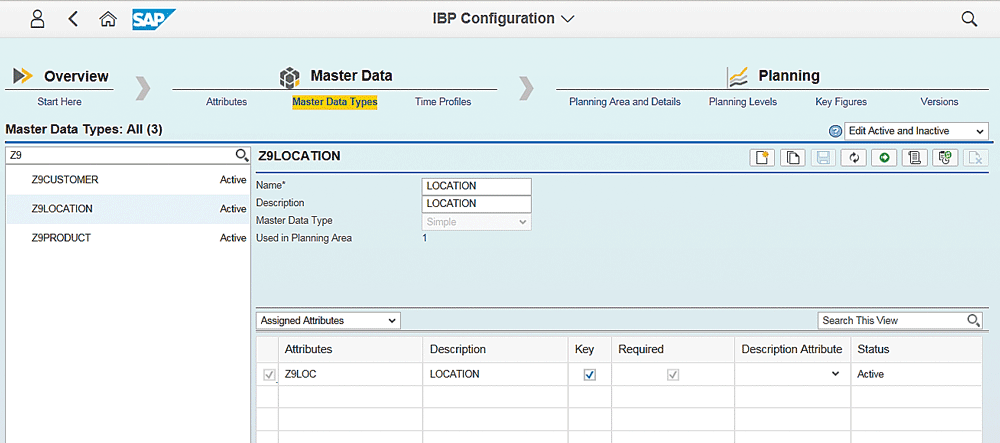Open the user profile icon
This screenshot has height=443, width=1000.
point(38,18)
